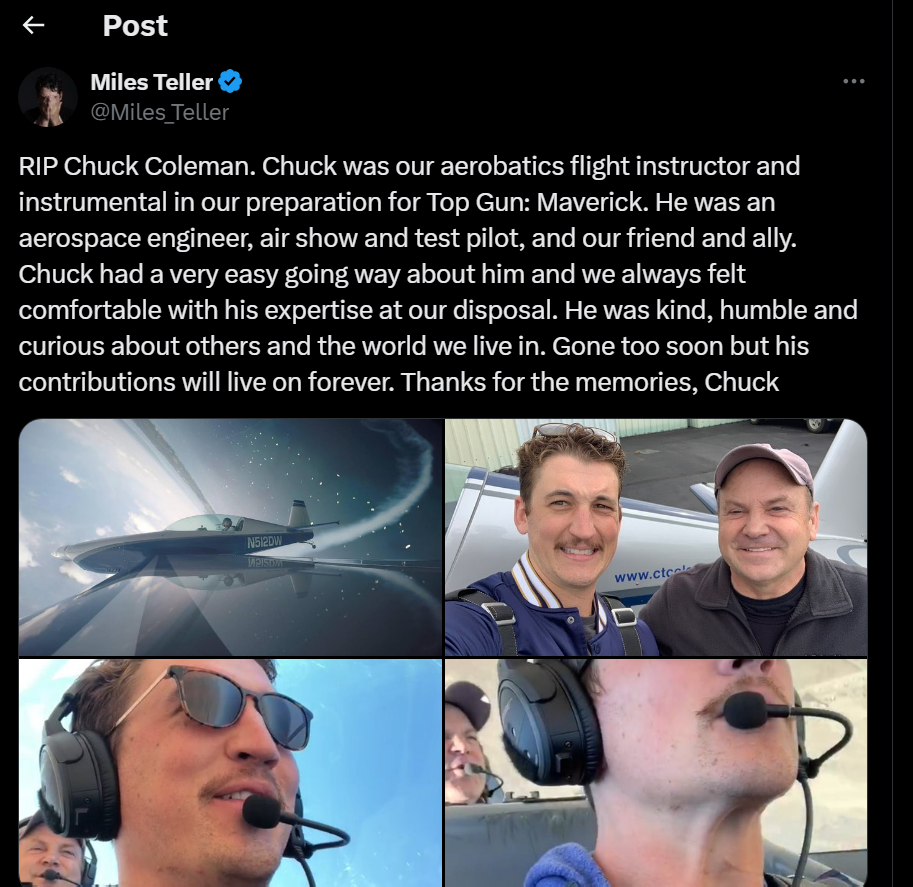Screen dimensions: 913x887
Task: Click the tweet text starting RIP Chuck Coleman
Action: 438,274
